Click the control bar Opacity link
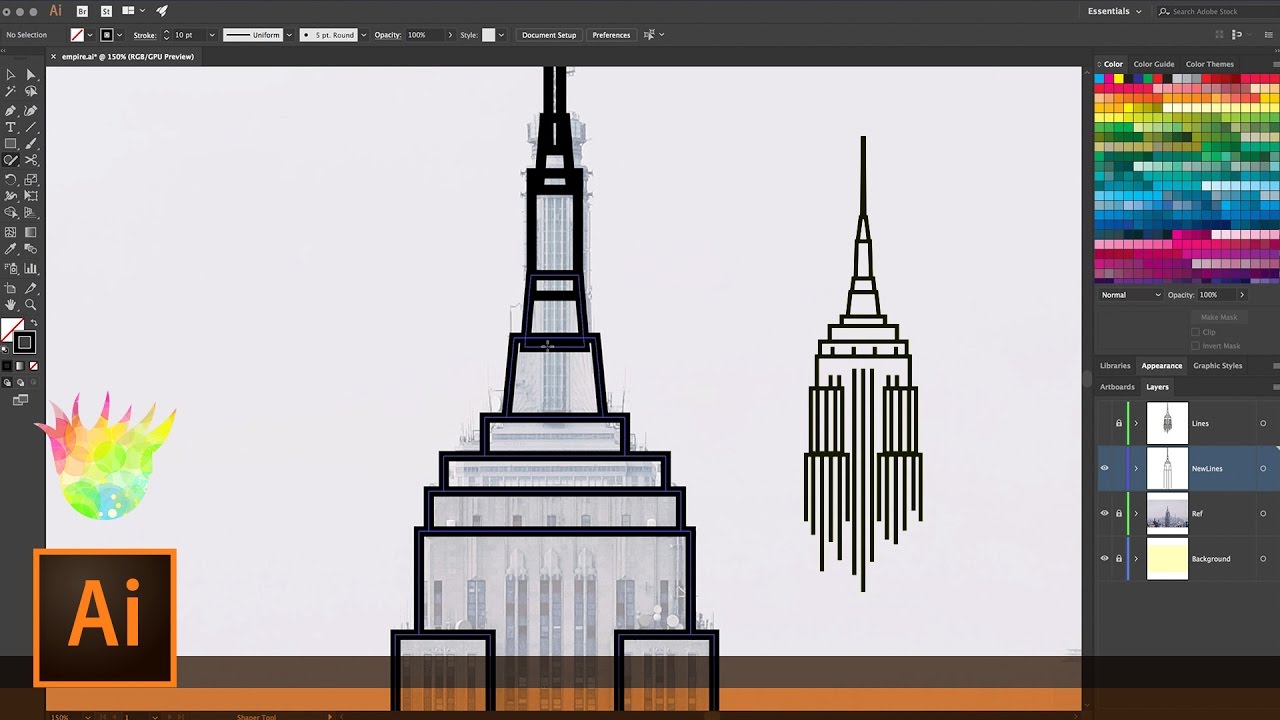Screen dimensions: 1280x720 (x=388, y=35)
